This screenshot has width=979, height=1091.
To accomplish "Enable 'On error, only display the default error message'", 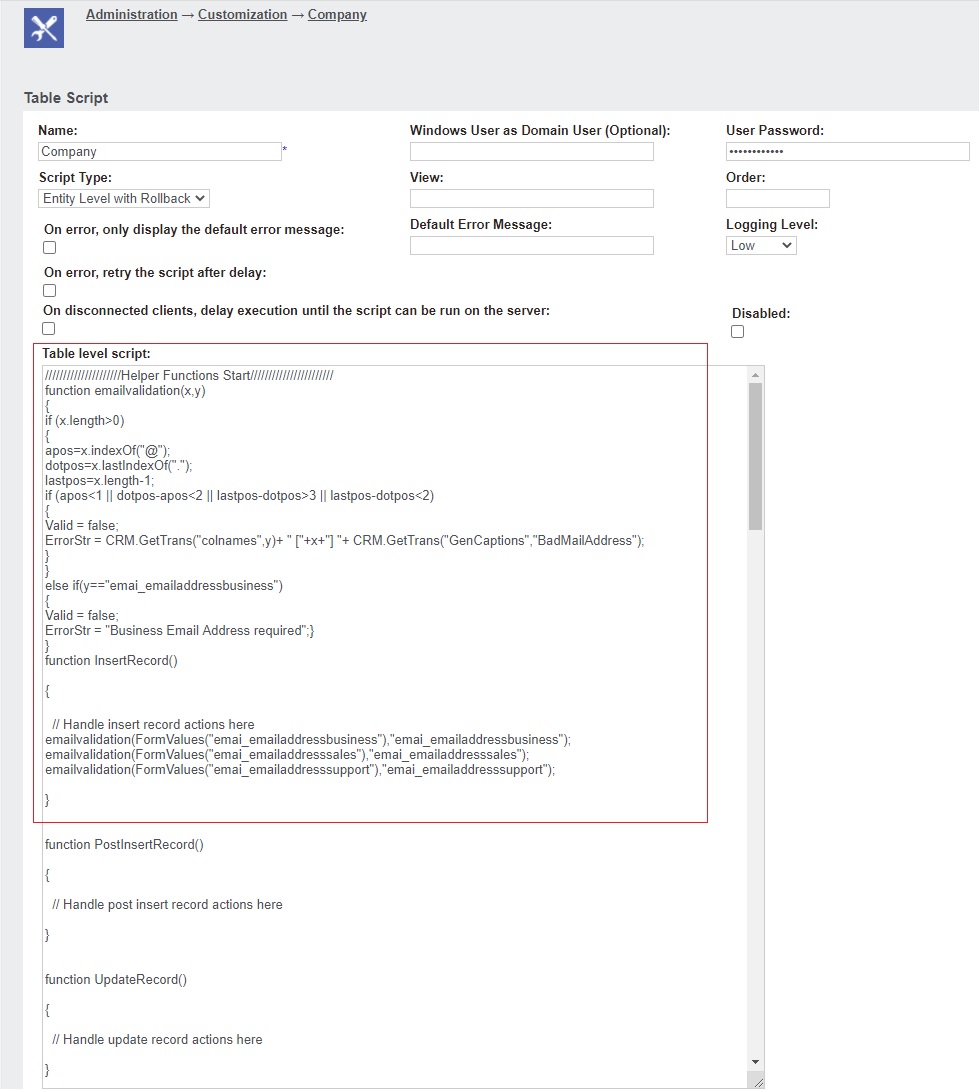I will (x=49, y=247).
